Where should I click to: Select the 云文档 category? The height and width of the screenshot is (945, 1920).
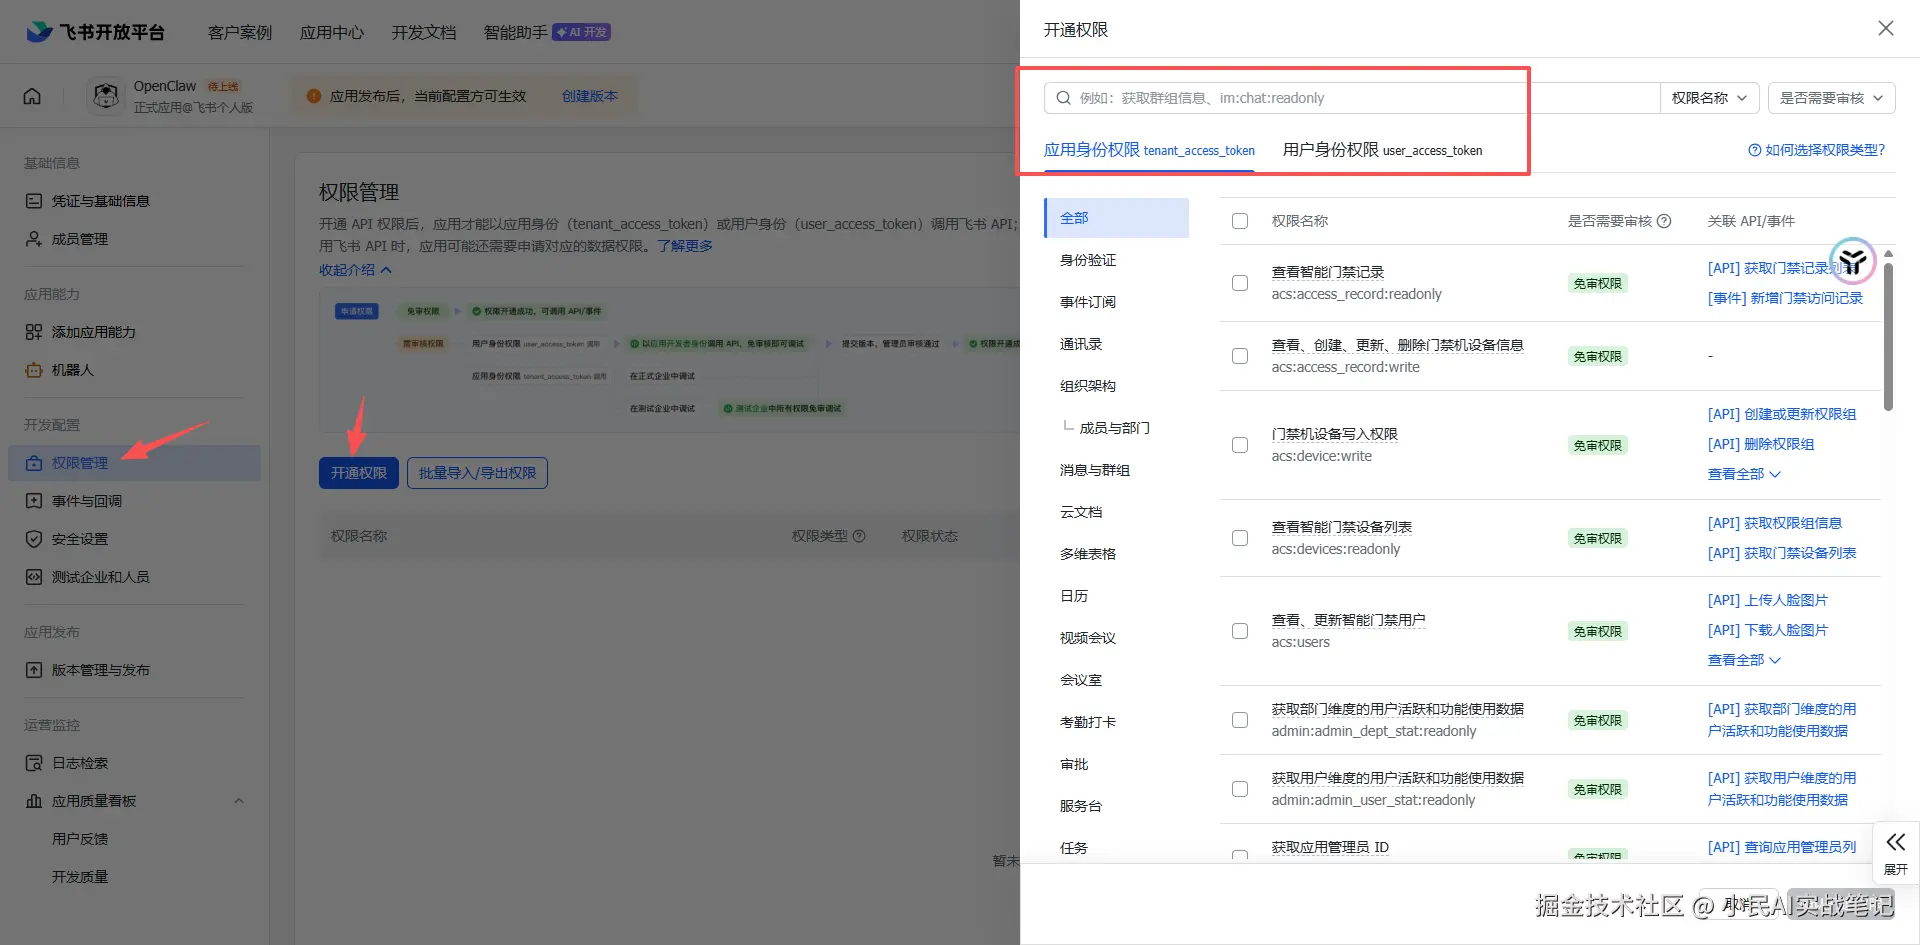tap(1081, 512)
